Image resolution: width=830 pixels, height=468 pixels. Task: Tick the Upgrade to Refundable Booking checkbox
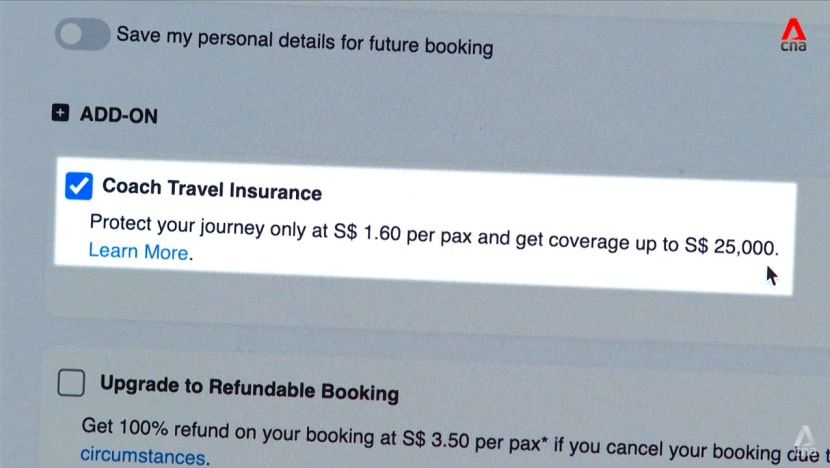pos(71,382)
